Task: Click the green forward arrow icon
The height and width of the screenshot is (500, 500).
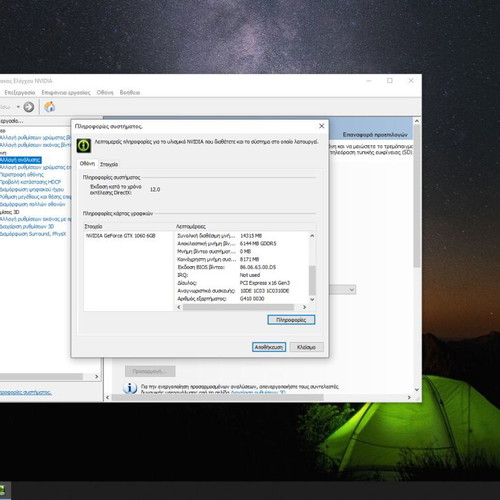Action: tap(29, 107)
